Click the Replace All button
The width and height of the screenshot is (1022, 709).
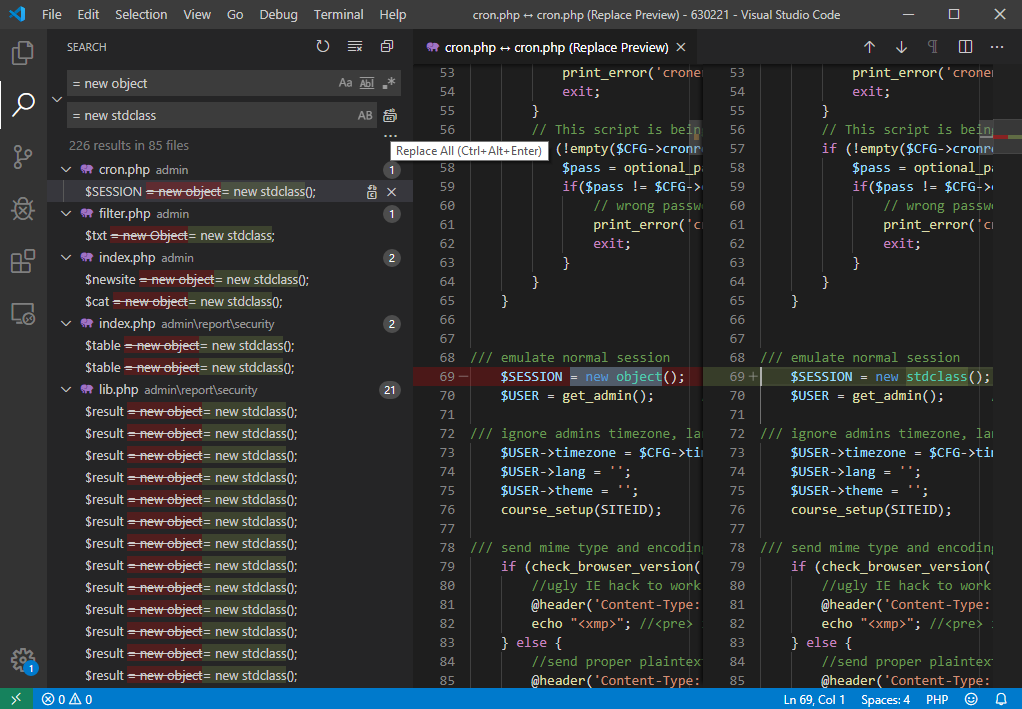(390, 115)
